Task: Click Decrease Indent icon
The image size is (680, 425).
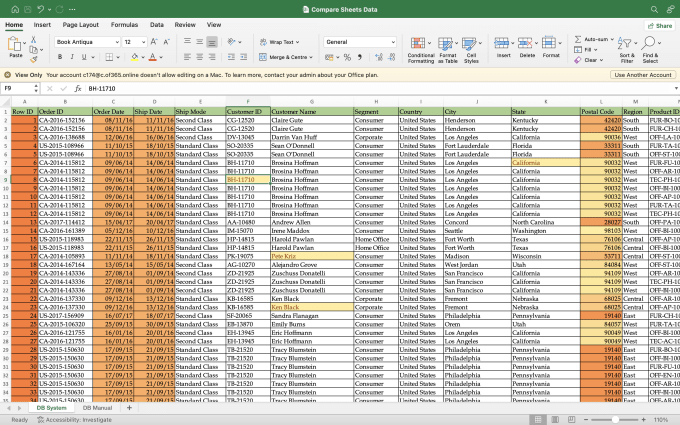Action: (x=232, y=57)
